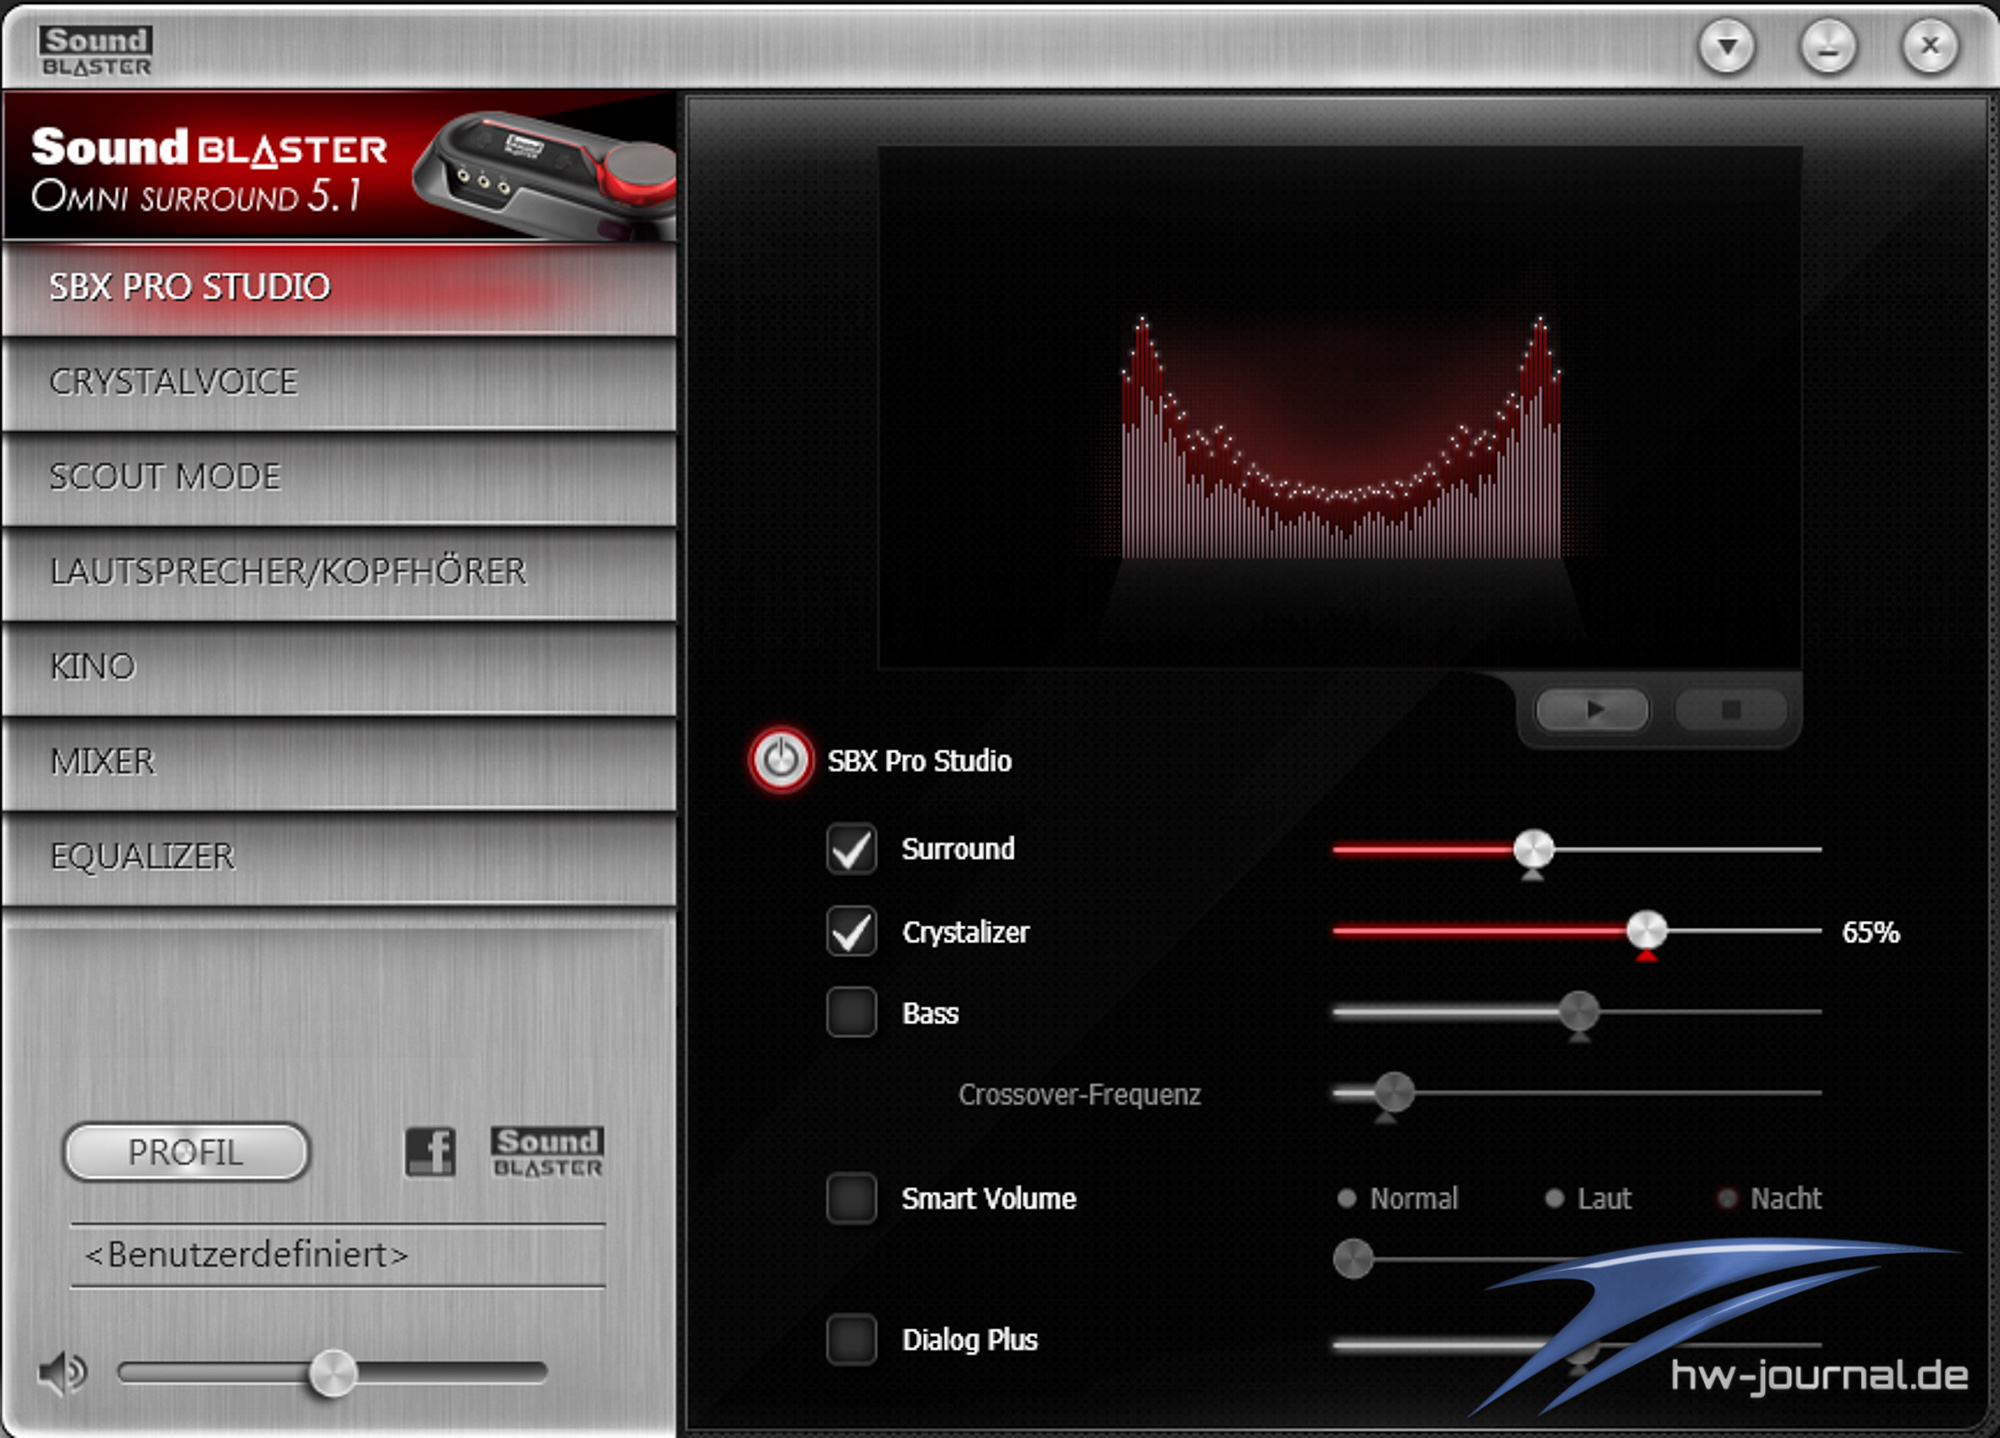The height and width of the screenshot is (1438, 2000).
Task: Enable the Dialog Plus checkbox
Action: (x=852, y=1339)
